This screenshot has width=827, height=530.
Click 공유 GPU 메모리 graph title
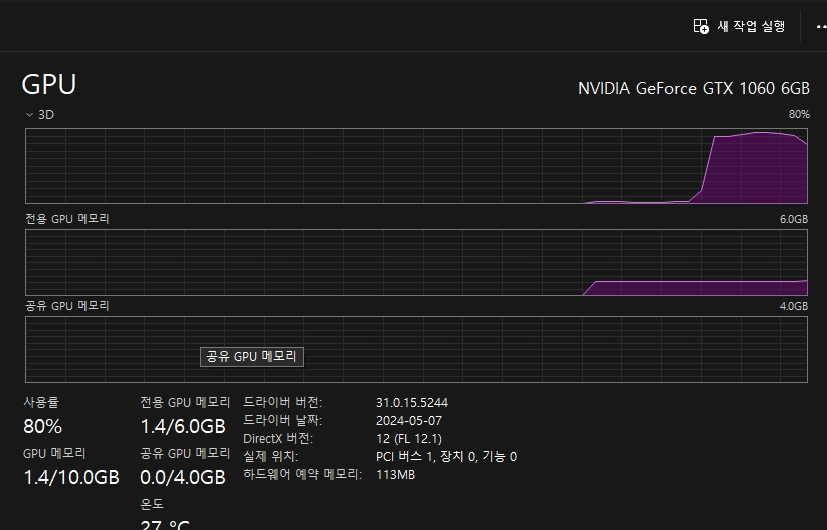coord(67,305)
